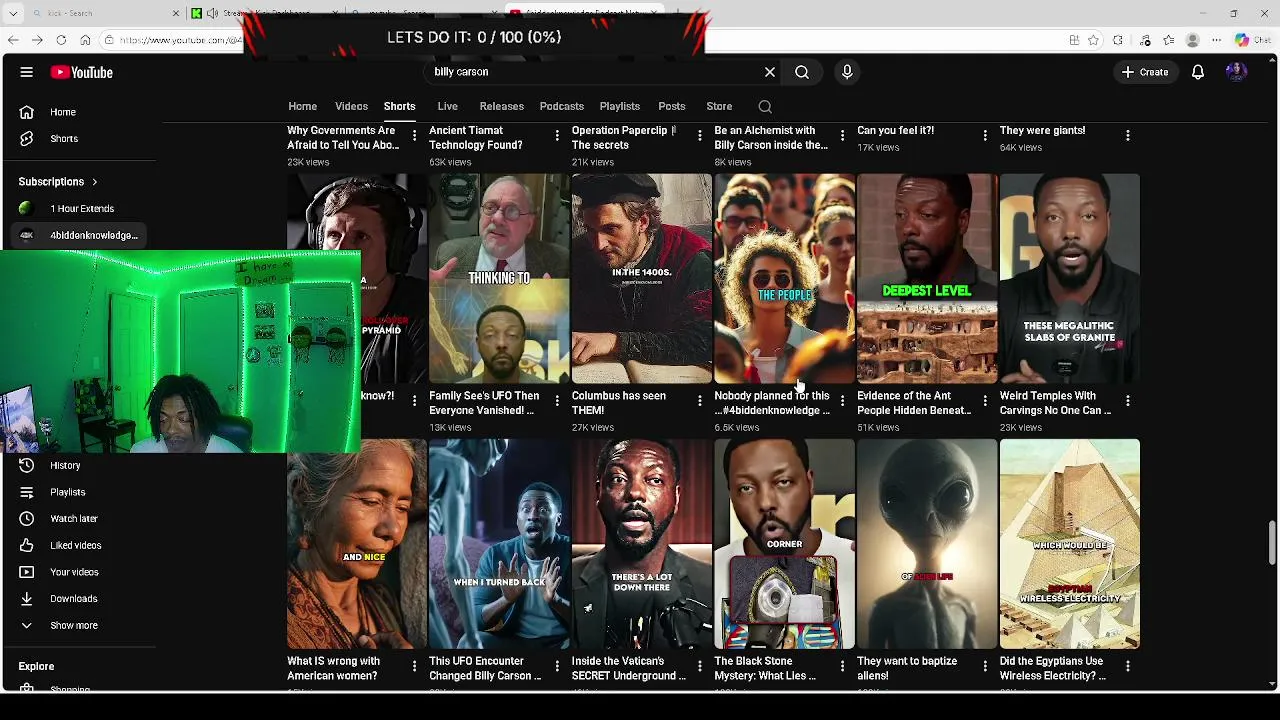Switch to the Videos tab
The height and width of the screenshot is (720, 1280).
351,106
